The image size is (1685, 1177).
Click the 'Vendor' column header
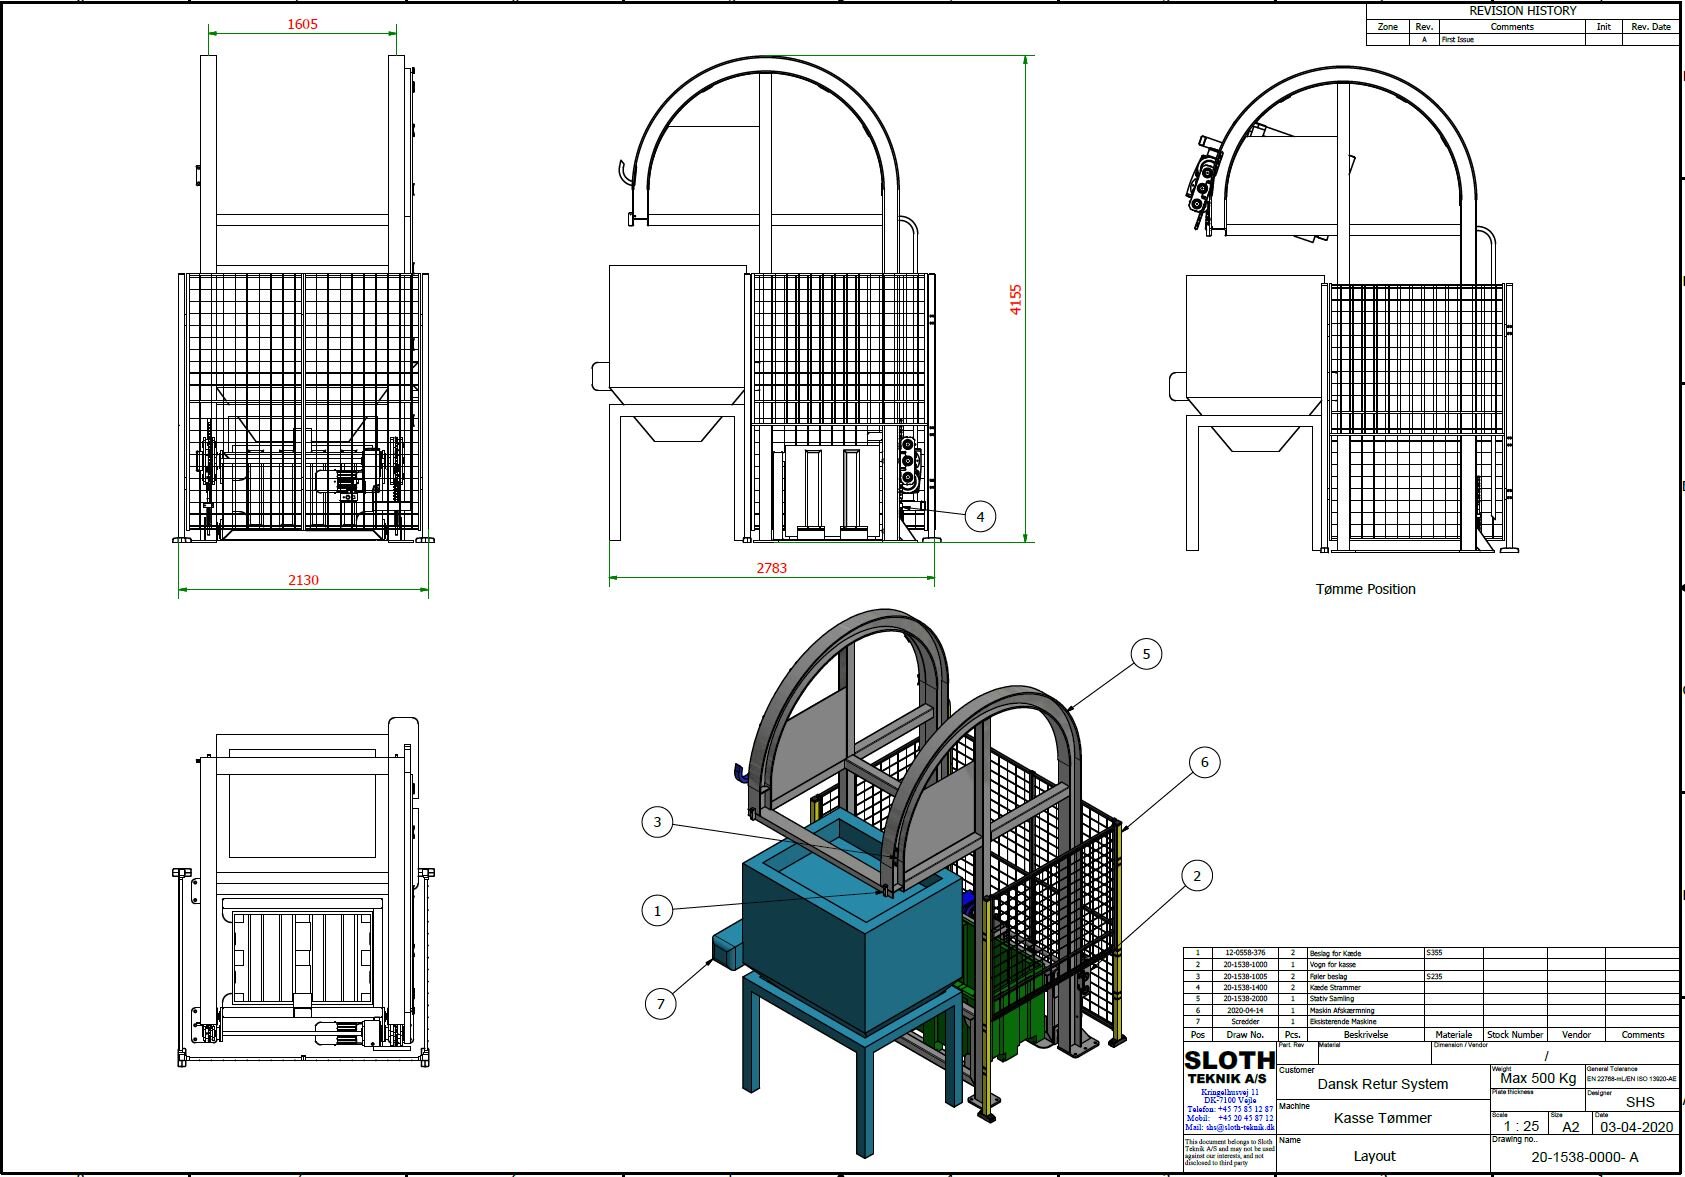(x=1576, y=1035)
